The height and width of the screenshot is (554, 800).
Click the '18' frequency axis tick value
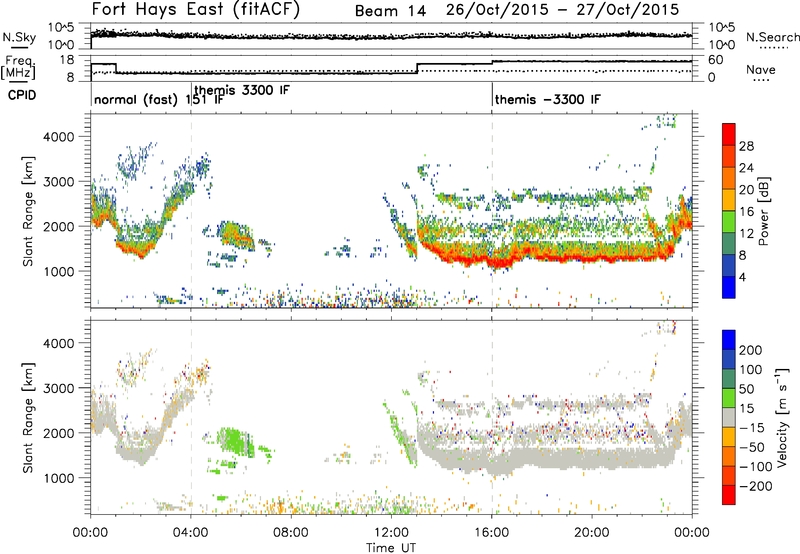pos(67,60)
